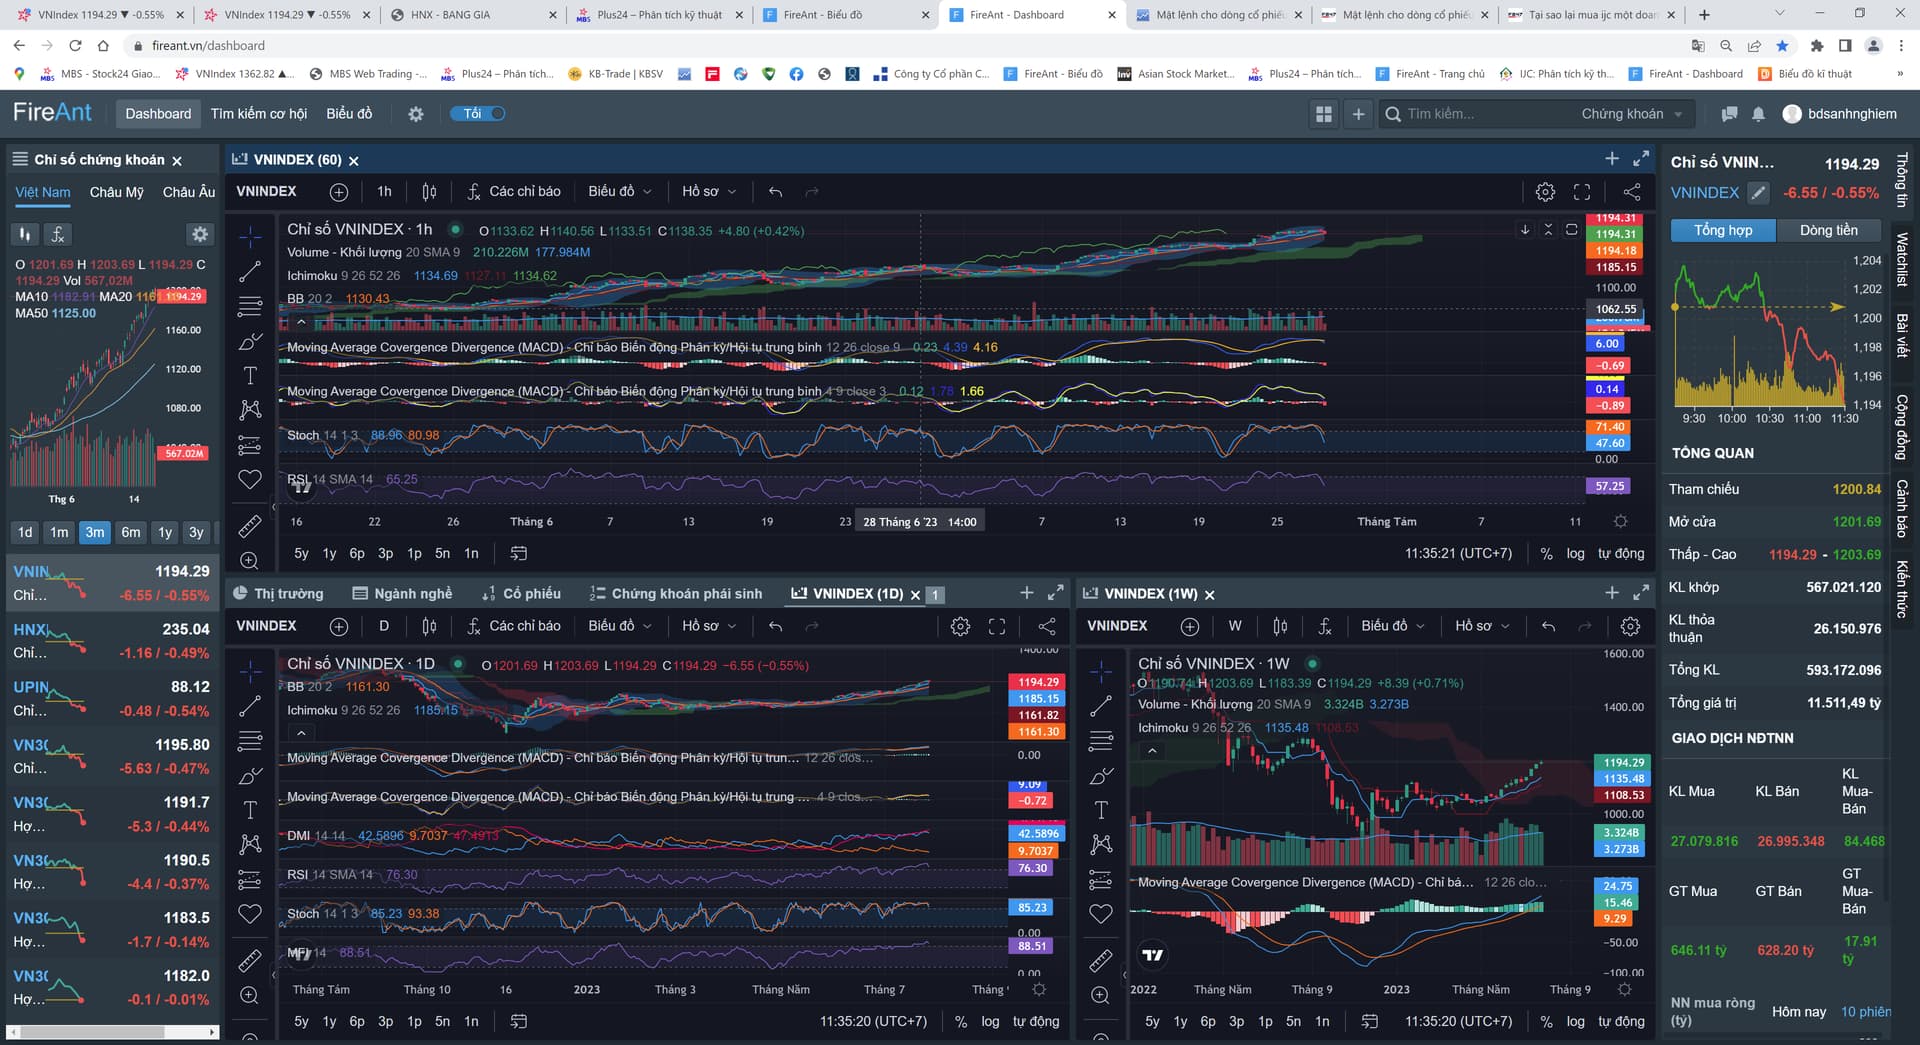
Task: Open the fx indicator icon in the index list panel
Action: pos(58,234)
